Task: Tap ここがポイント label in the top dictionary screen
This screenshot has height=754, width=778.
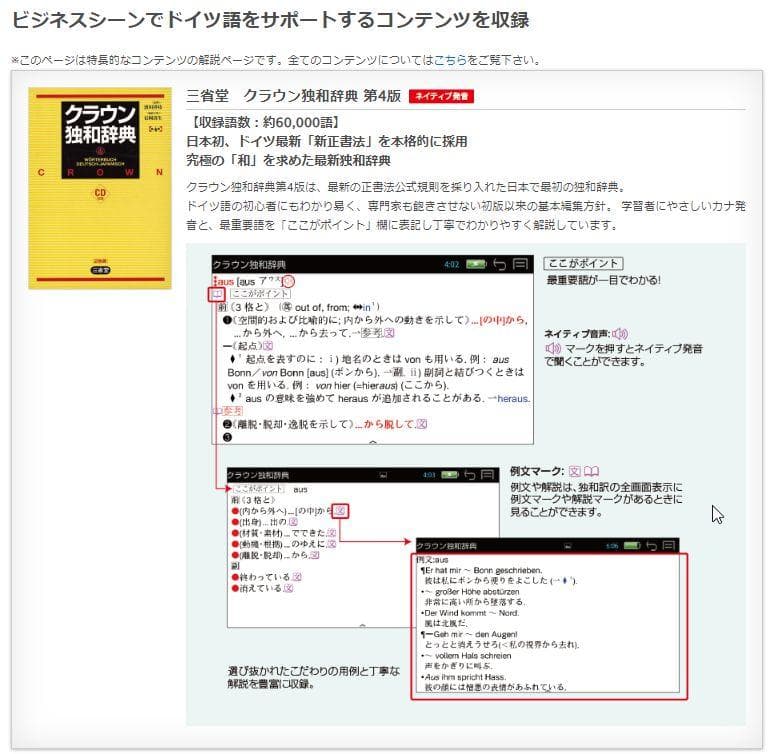Action: (x=260, y=294)
